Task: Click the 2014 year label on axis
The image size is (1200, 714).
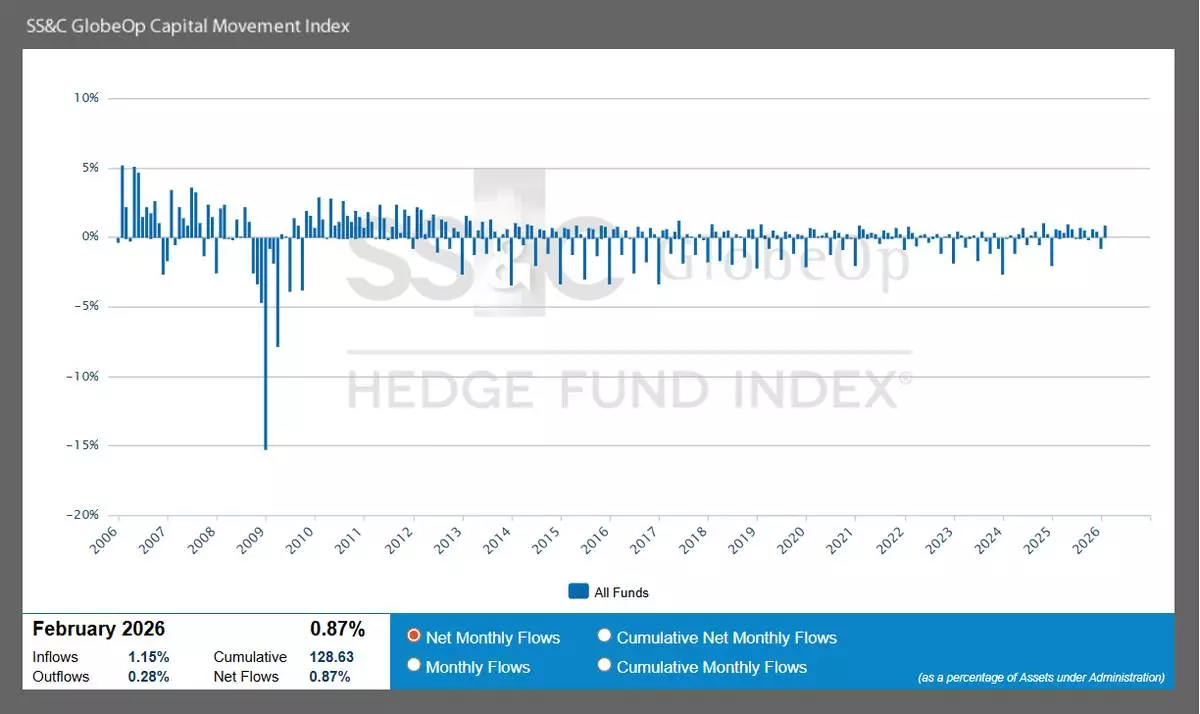Action: coord(497,541)
